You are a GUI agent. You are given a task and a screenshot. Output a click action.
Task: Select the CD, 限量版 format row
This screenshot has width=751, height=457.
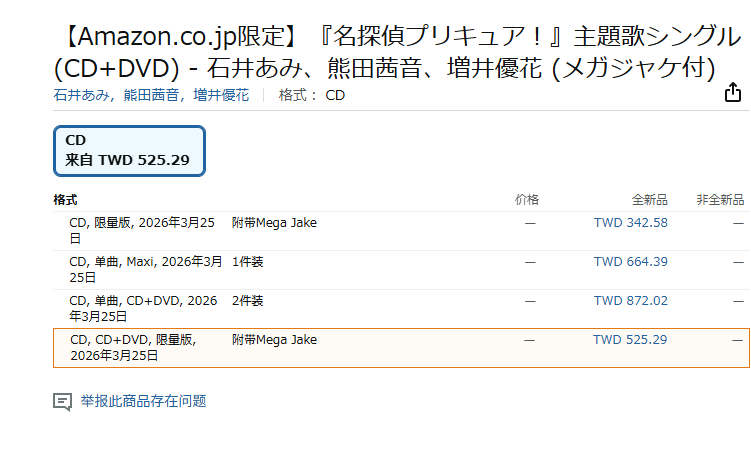tap(401, 231)
